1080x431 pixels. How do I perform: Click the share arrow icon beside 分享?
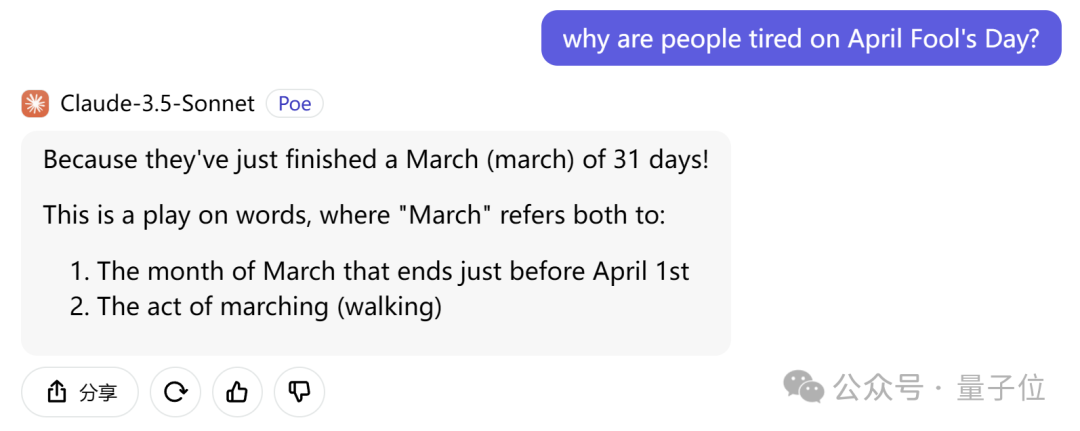[x=56, y=392]
